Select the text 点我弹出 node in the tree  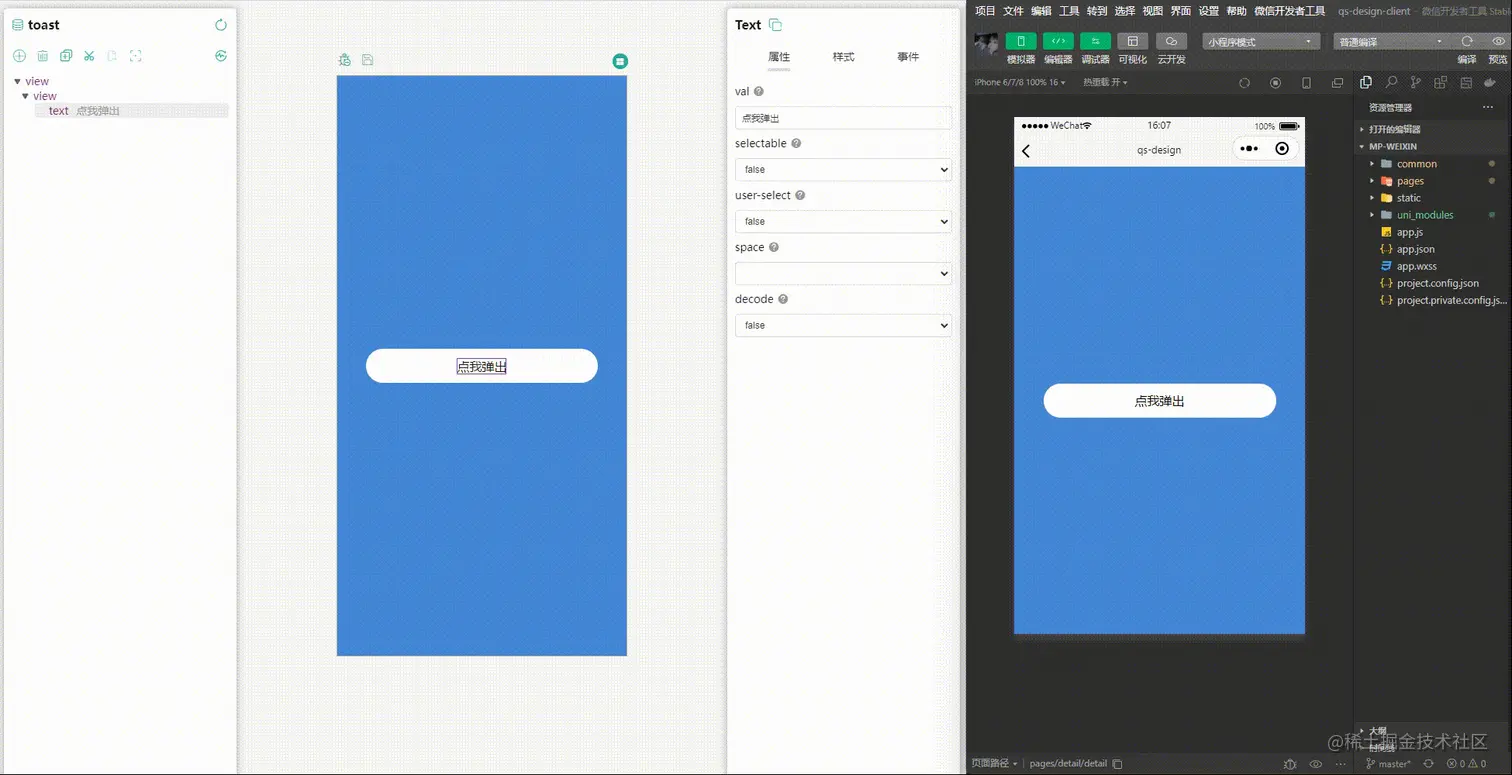click(132, 111)
